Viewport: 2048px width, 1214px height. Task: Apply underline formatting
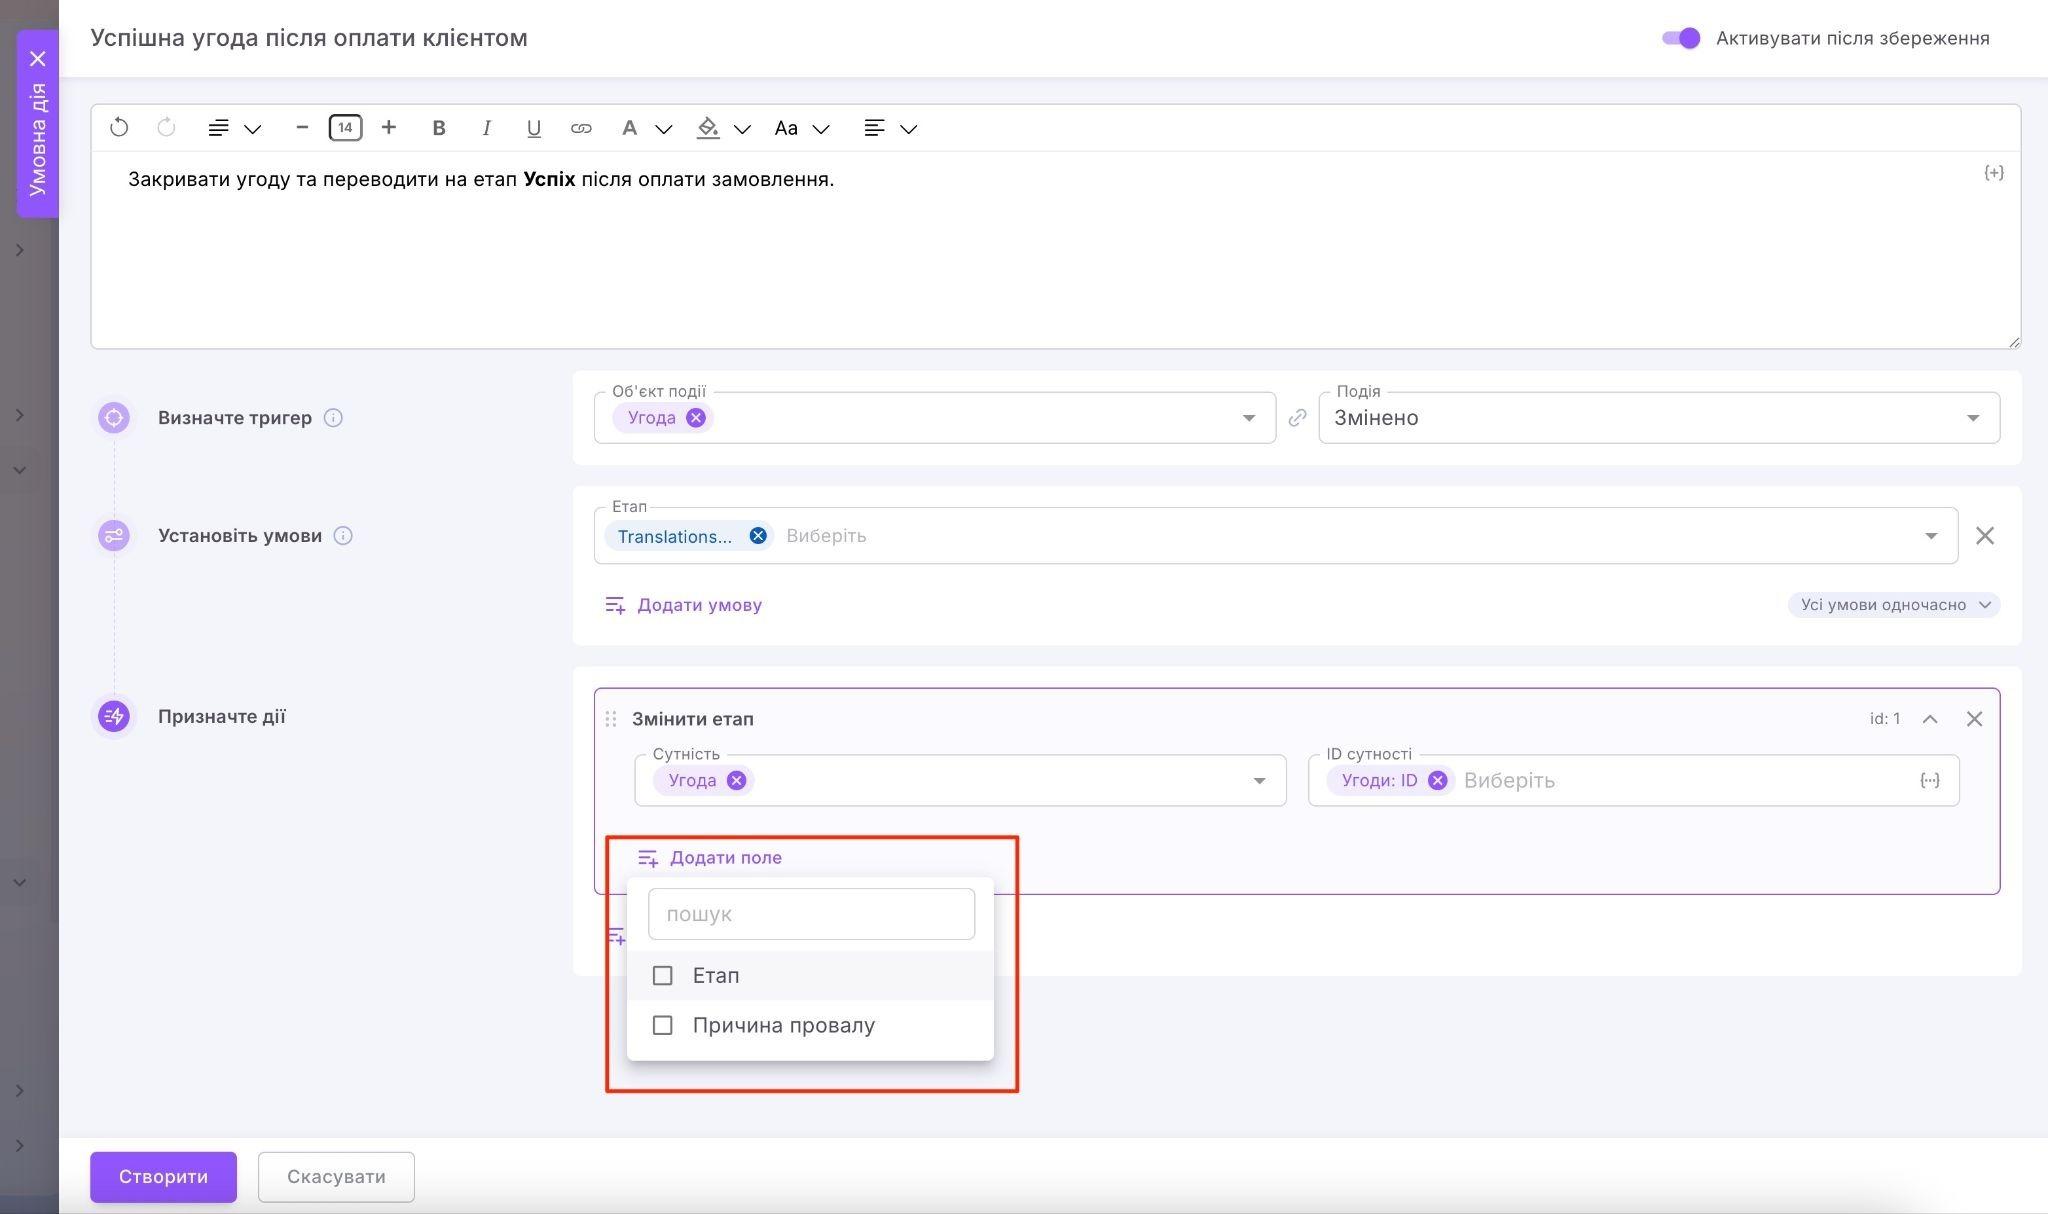[x=533, y=128]
